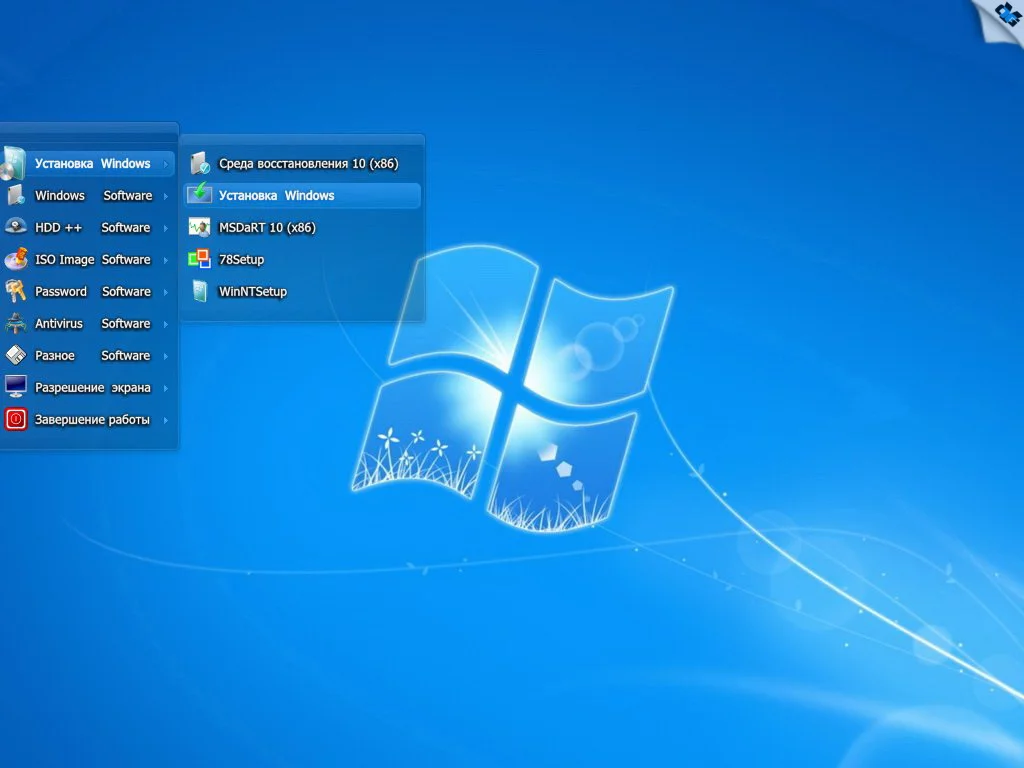
Task: Click the Password Software keys icon
Action: (x=16, y=291)
